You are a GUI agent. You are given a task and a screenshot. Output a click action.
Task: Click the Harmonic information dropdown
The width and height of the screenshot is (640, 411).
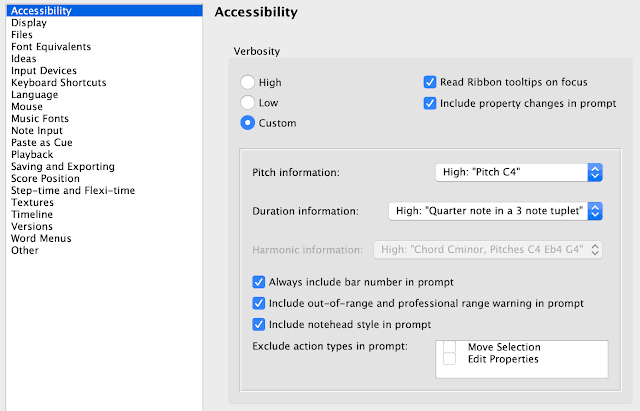(488, 249)
